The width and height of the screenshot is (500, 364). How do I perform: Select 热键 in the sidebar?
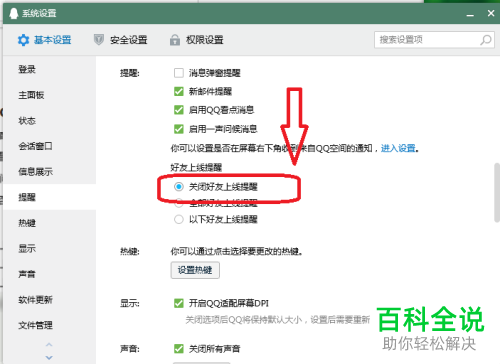pos(49,223)
